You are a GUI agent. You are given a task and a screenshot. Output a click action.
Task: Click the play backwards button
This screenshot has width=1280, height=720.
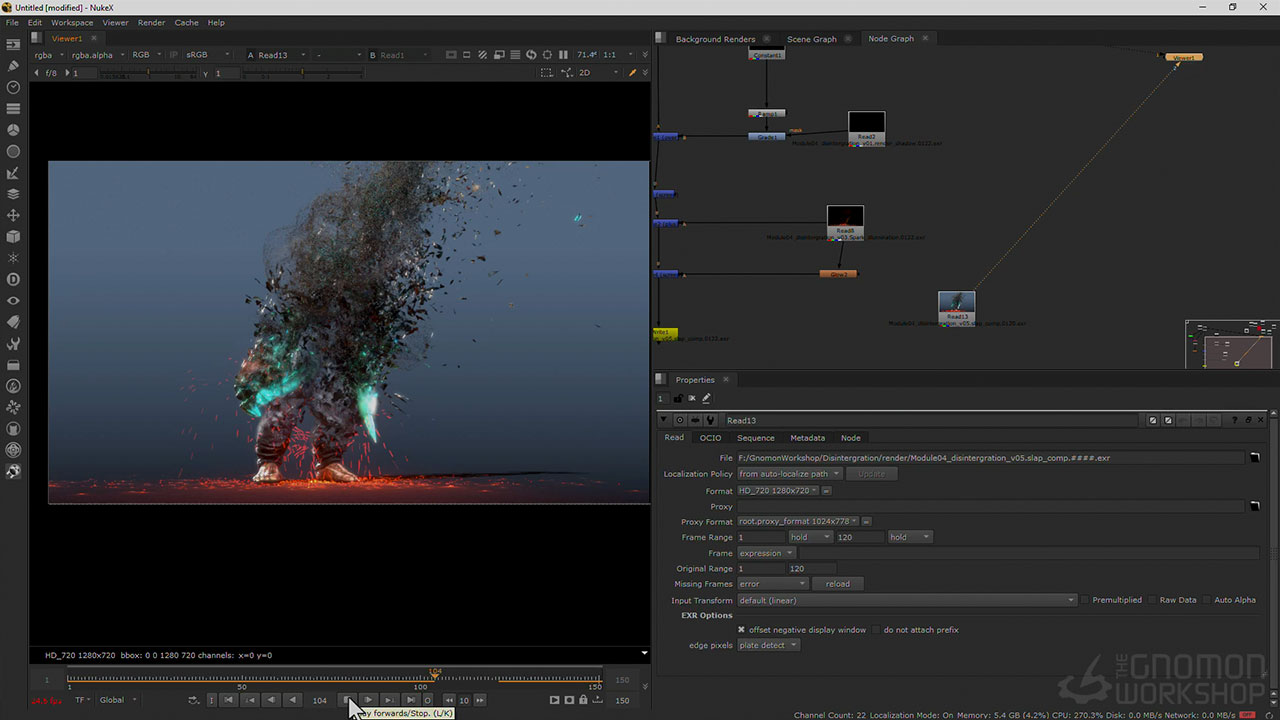[292, 700]
